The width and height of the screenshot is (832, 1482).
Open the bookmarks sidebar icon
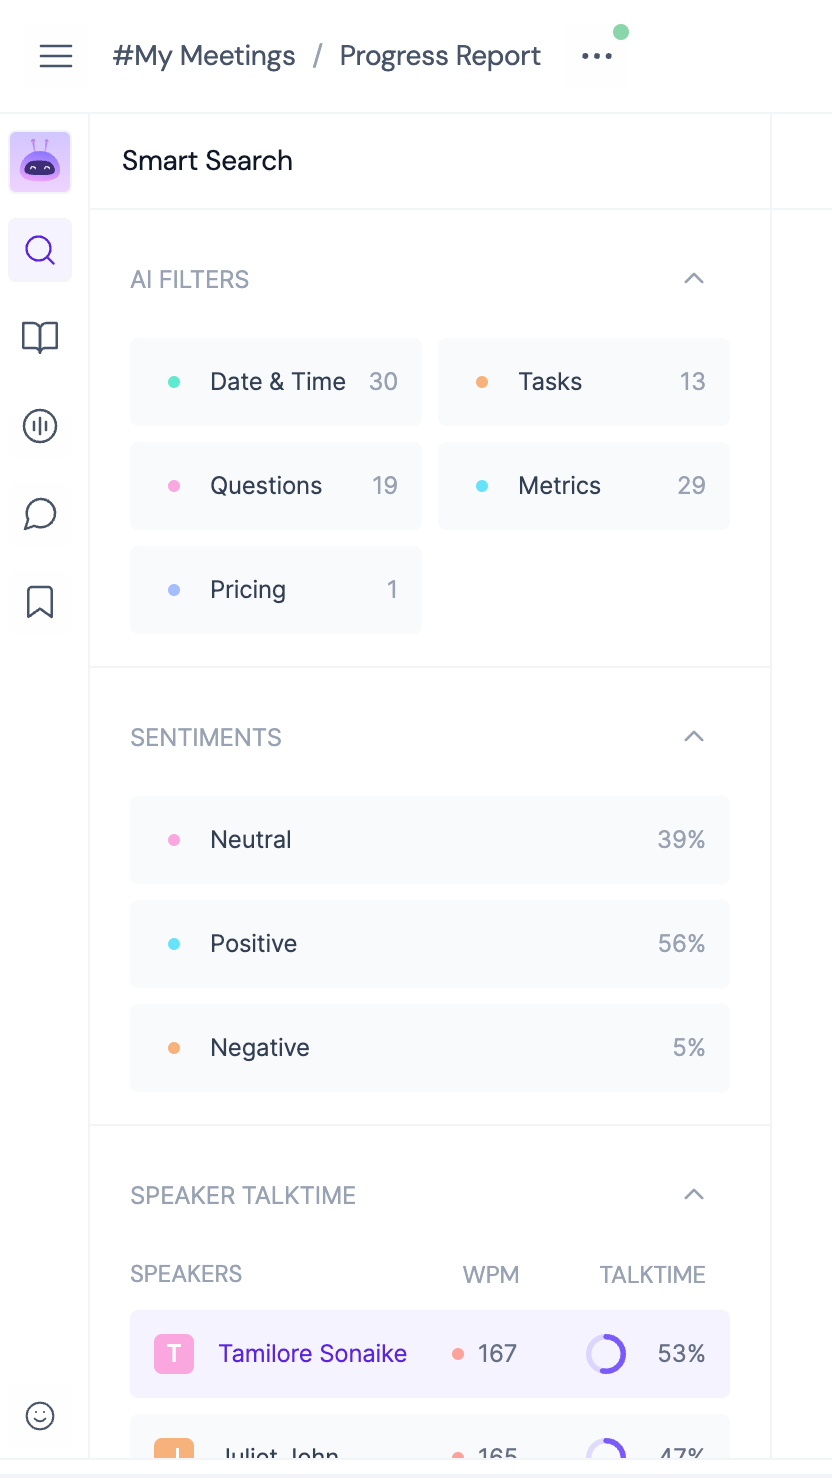40,602
